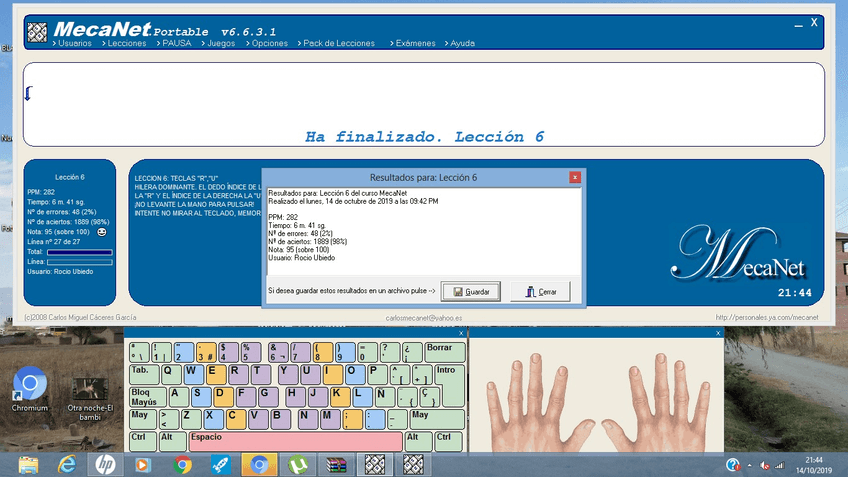Viewport: 848px width, 477px height.
Task: Open the network signal tray icon
Action: click(x=779, y=466)
